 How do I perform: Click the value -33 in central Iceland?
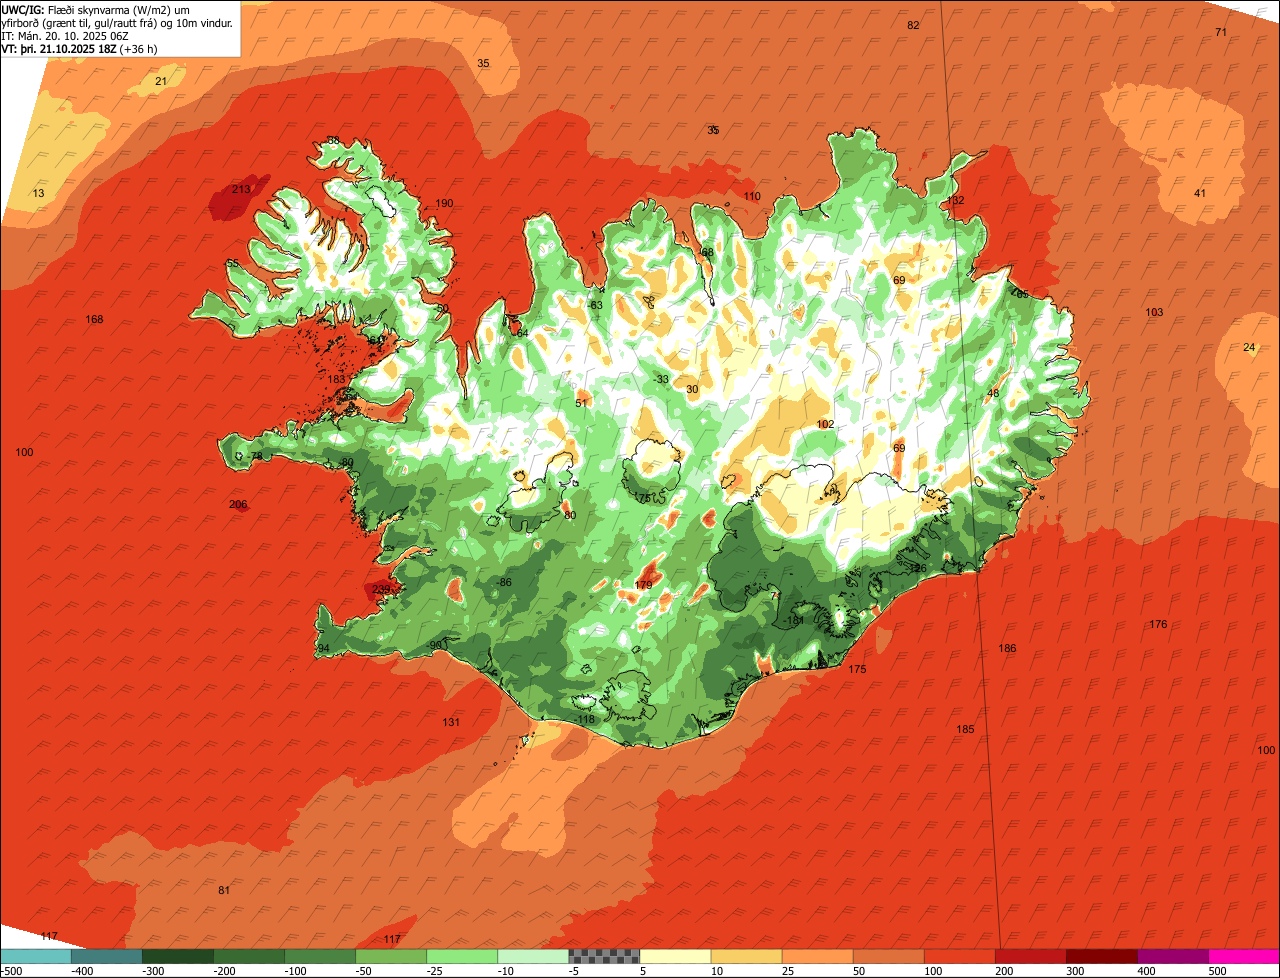(x=661, y=379)
